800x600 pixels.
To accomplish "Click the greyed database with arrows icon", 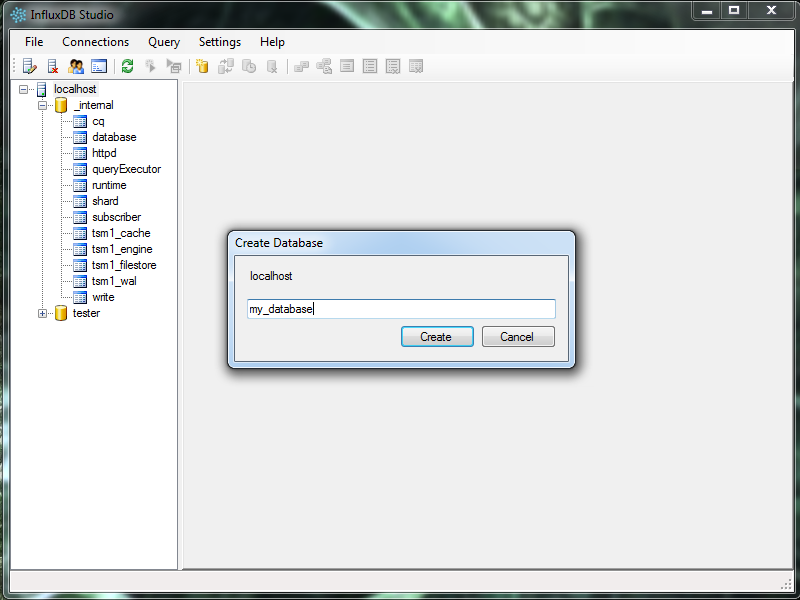I will tap(226, 66).
